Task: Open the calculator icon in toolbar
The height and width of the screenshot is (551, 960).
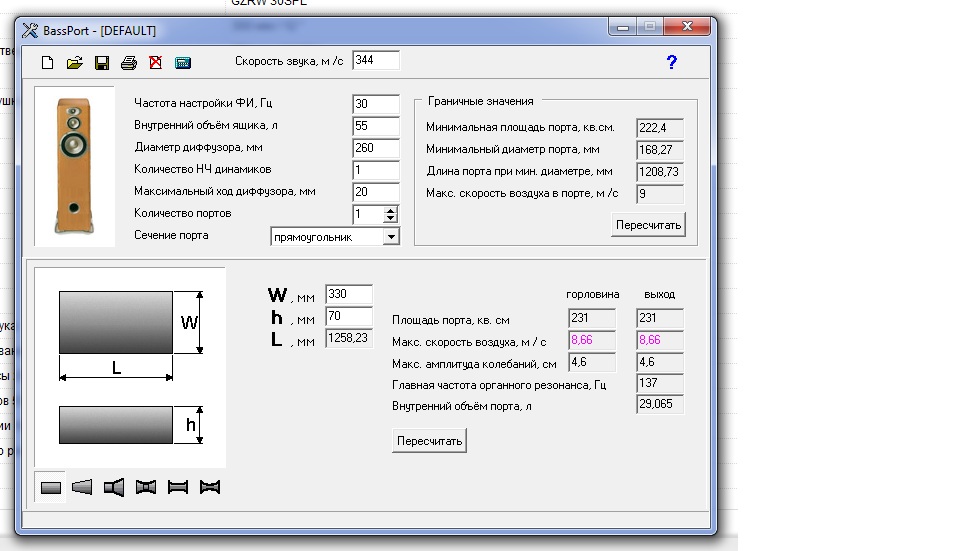Action: [182, 62]
